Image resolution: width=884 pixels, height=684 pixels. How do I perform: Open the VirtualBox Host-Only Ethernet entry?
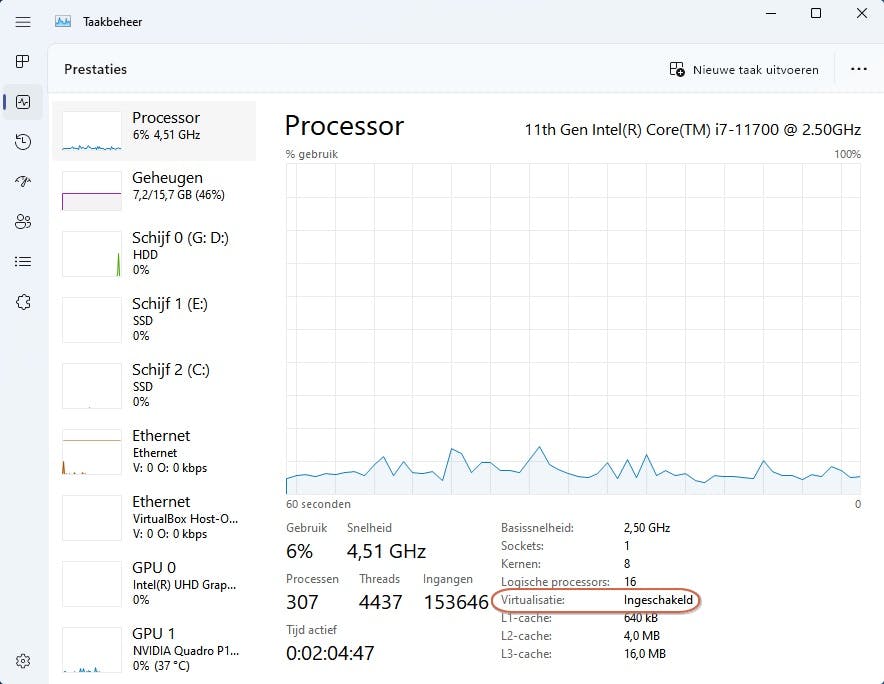point(154,518)
